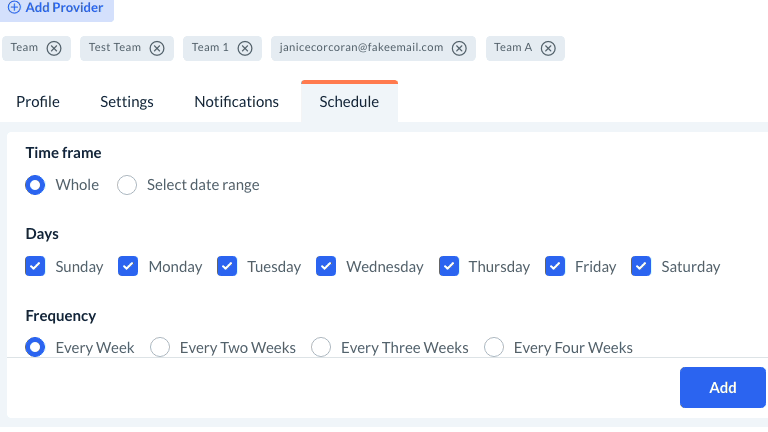The image size is (768, 432).
Task: Remove the Team 1 chip
Action: (x=245, y=48)
